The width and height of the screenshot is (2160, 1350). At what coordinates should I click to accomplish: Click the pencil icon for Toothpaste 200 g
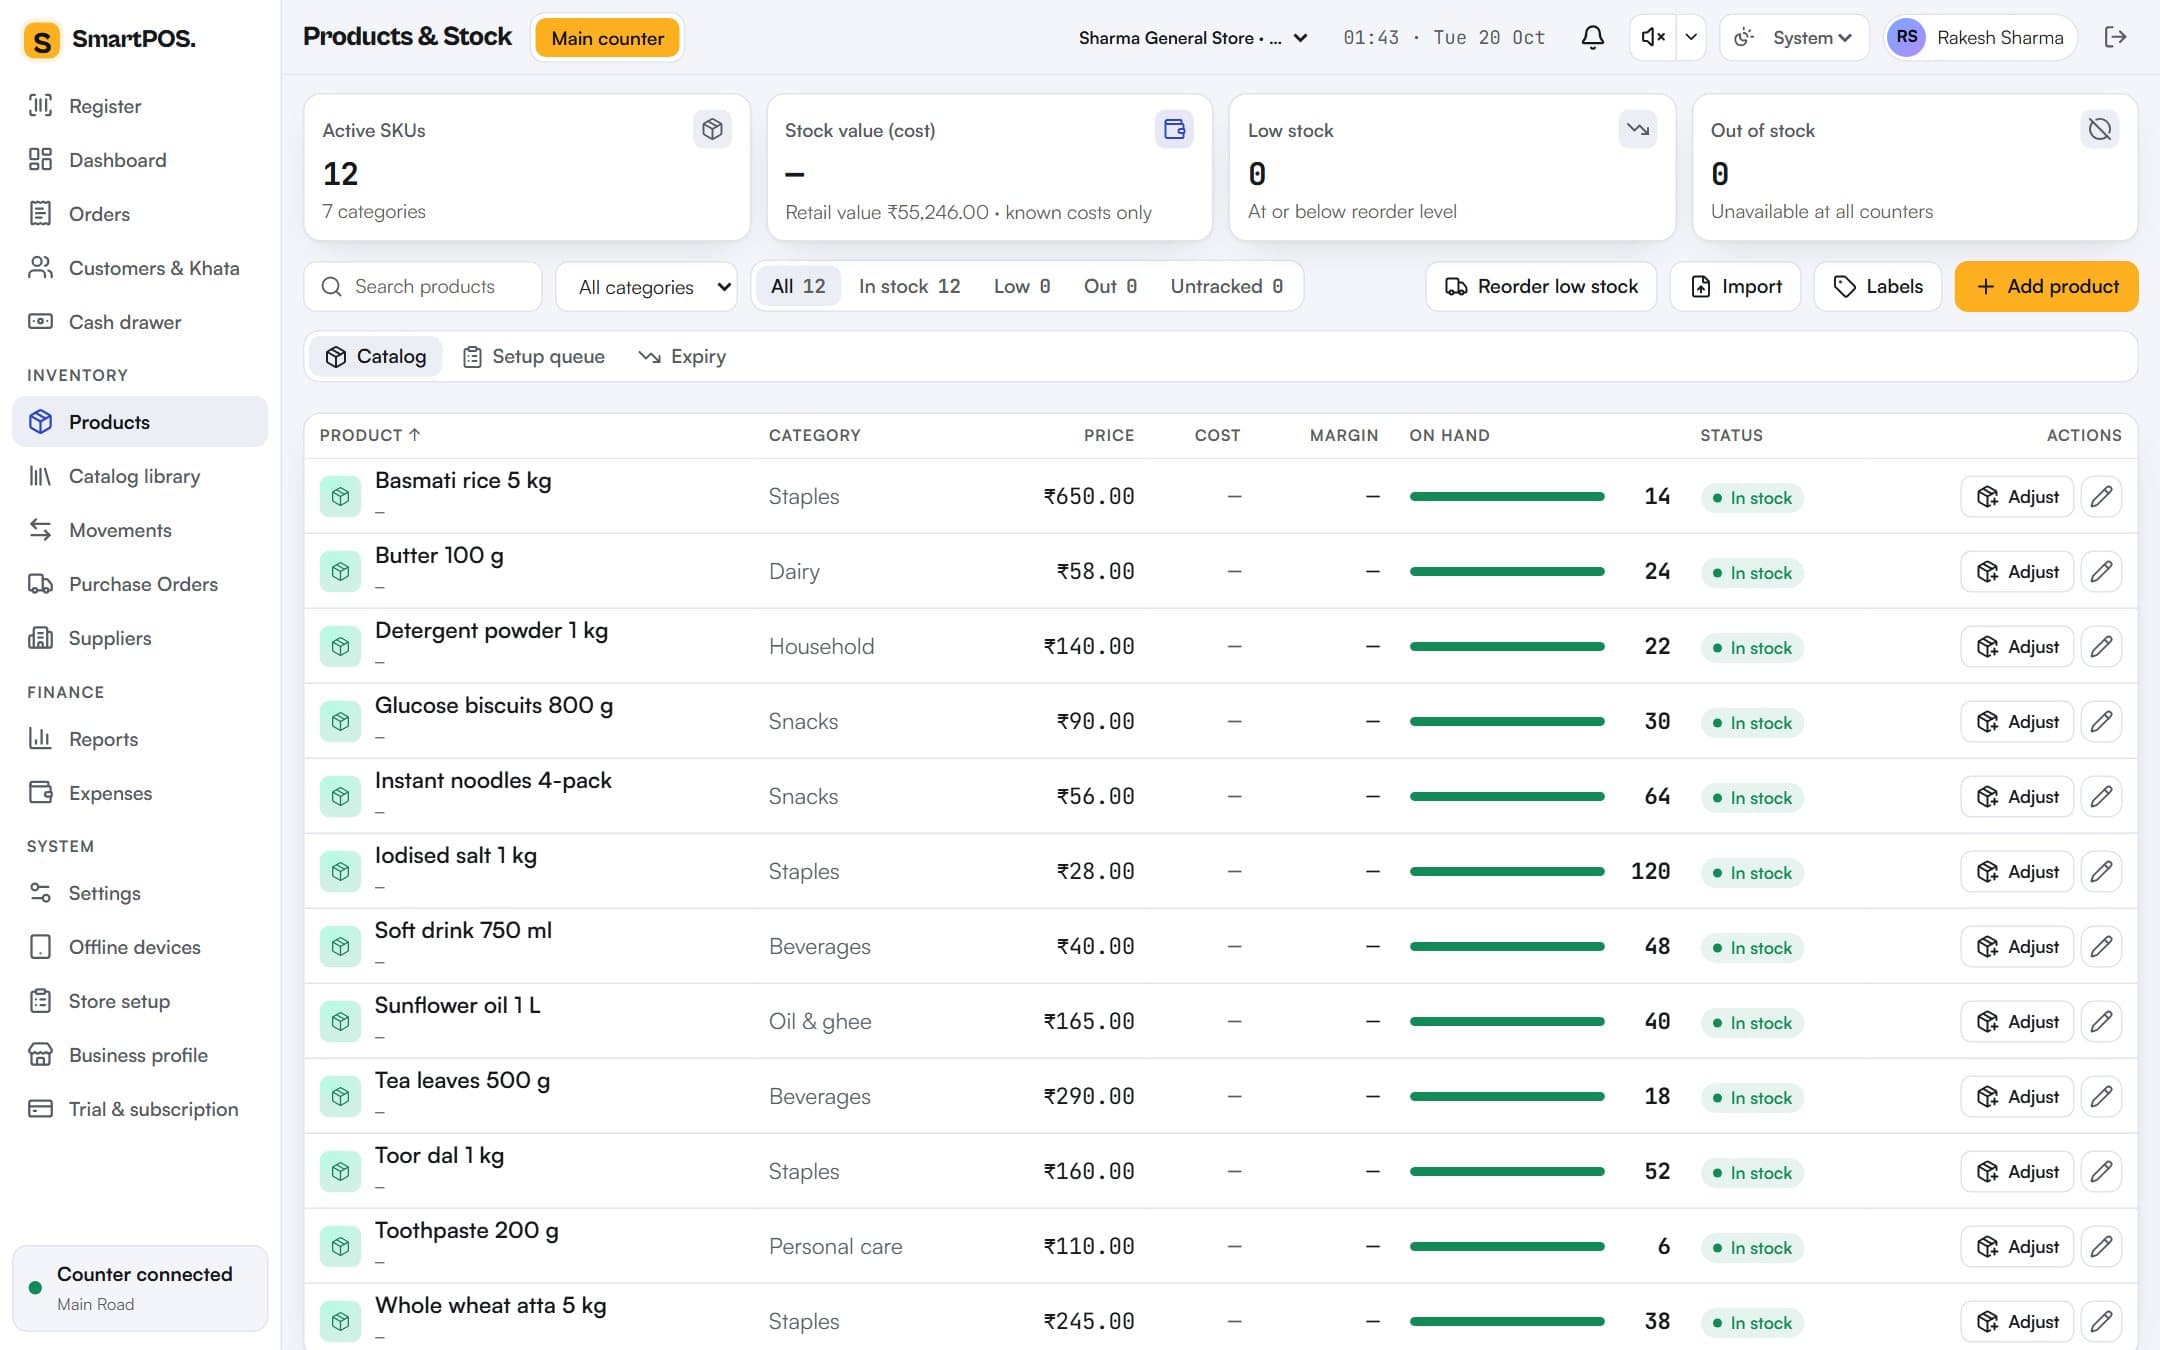[2101, 1247]
